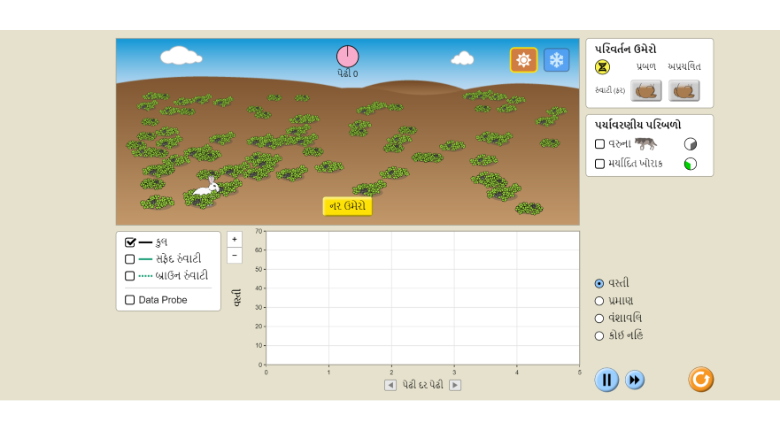Click limited food green pie icon
The width and height of the screenshot is (780, 430).
coord(690,164)
